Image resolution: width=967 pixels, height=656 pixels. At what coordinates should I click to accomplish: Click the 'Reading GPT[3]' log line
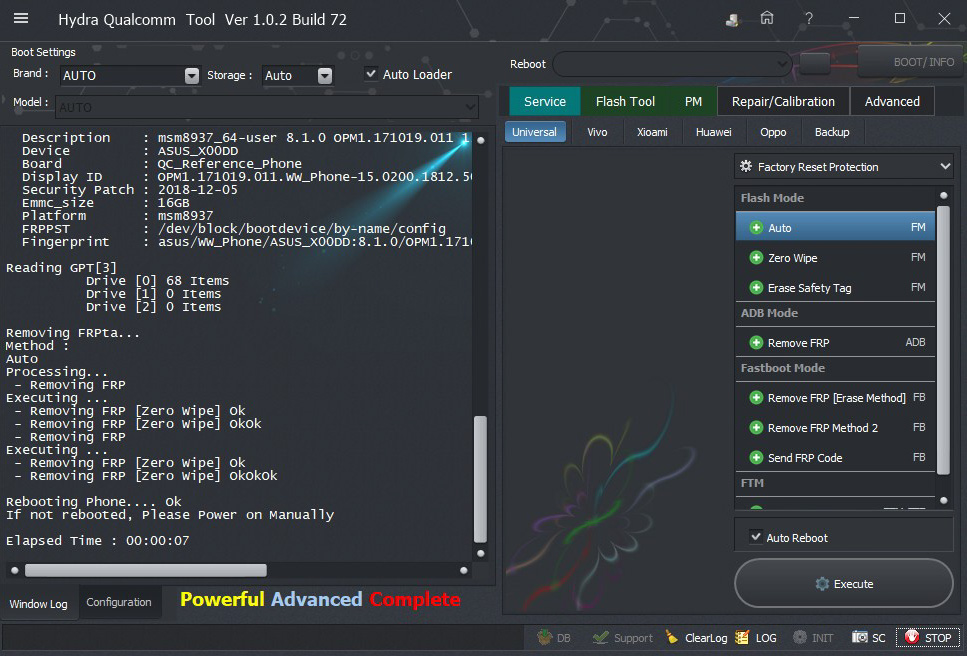coord(61,268)
